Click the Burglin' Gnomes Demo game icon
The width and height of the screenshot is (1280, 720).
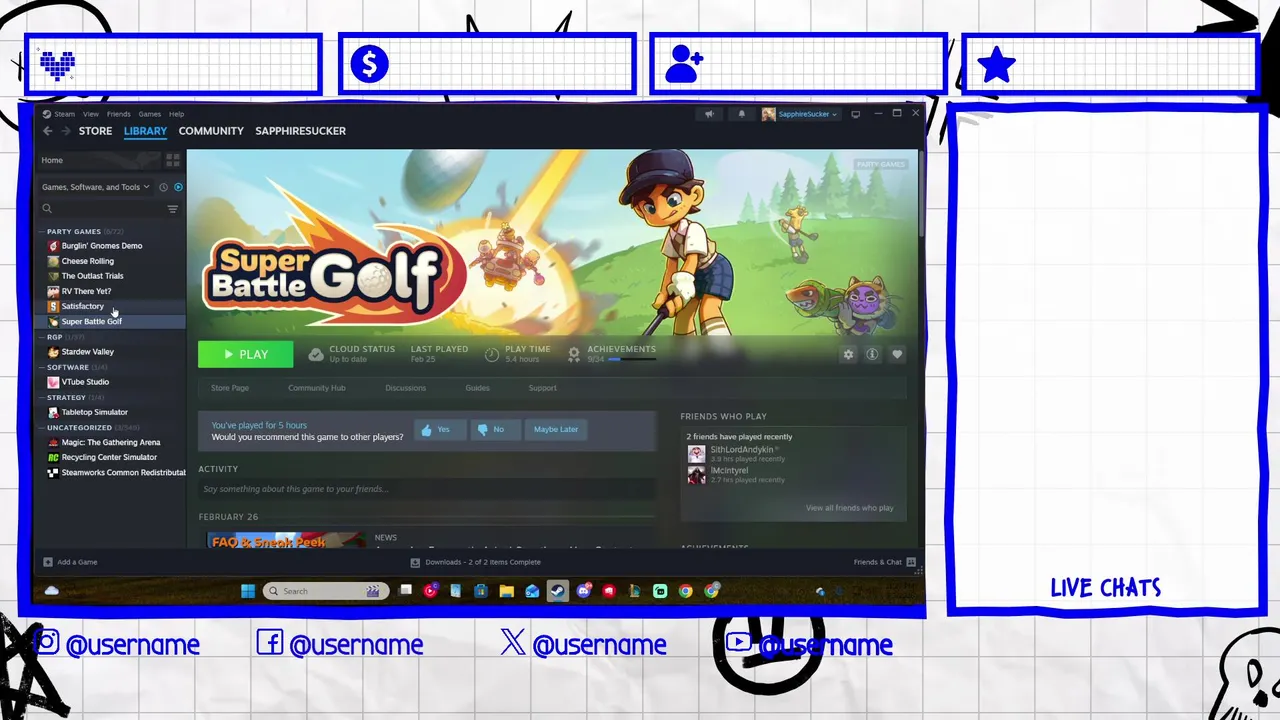tap(53, 246)
